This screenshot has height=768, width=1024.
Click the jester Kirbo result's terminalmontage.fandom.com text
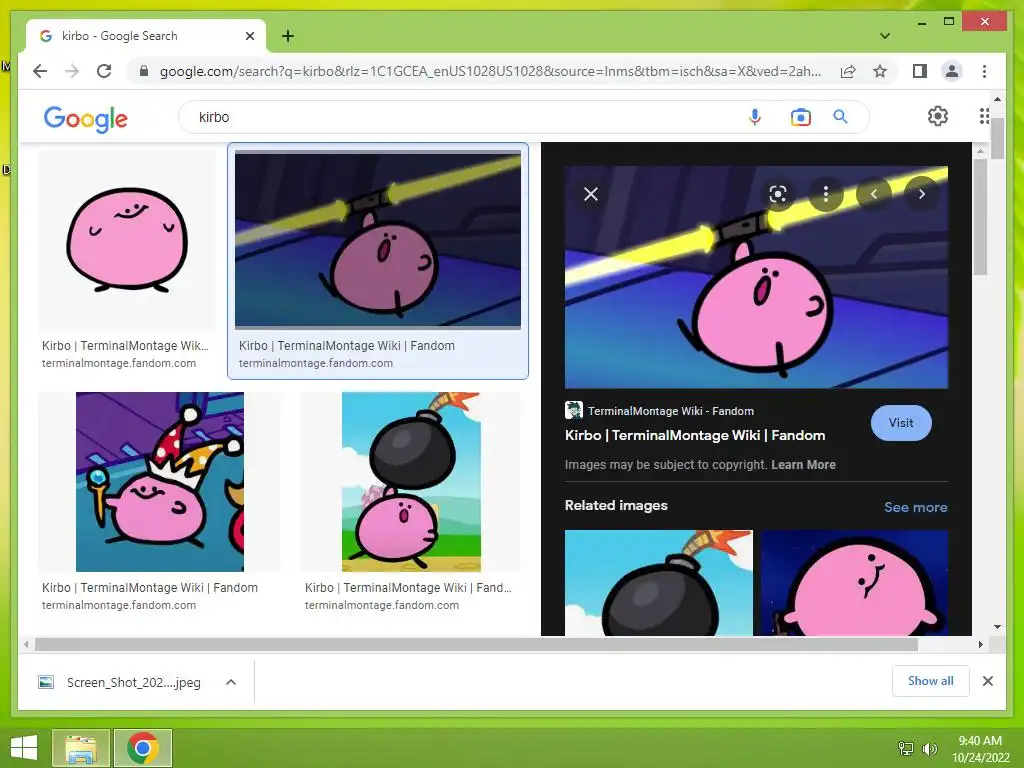tap(119, 605)
